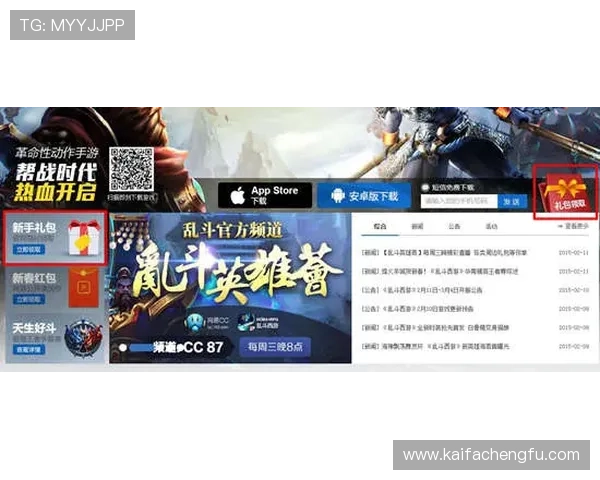
Task: Click the Android robot icon
Action: click(x=337, y=196)
